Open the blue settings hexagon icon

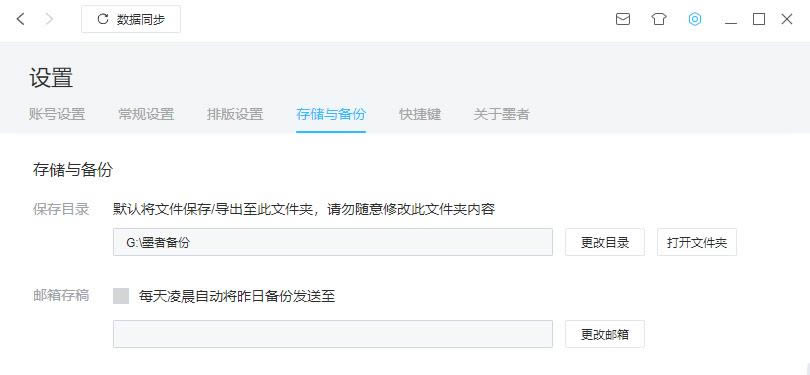[x=695, y=20]
